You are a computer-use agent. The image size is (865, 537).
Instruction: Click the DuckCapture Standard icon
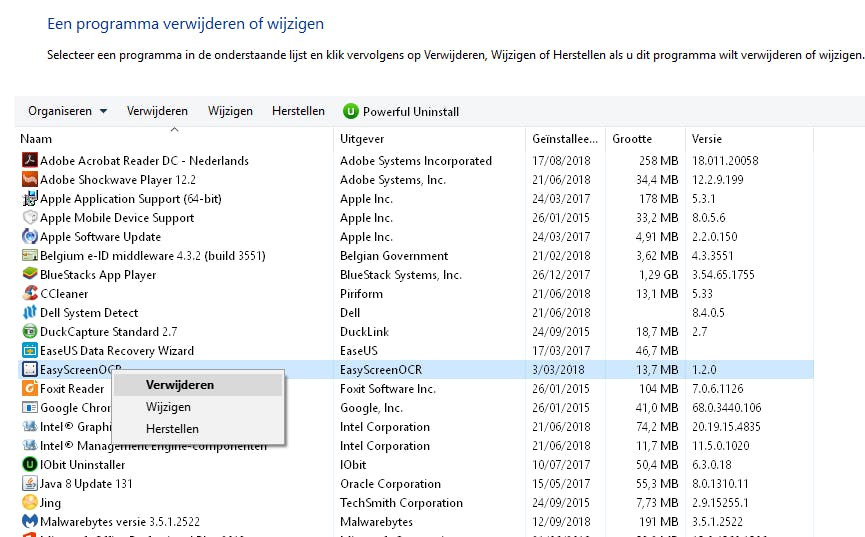29,332
